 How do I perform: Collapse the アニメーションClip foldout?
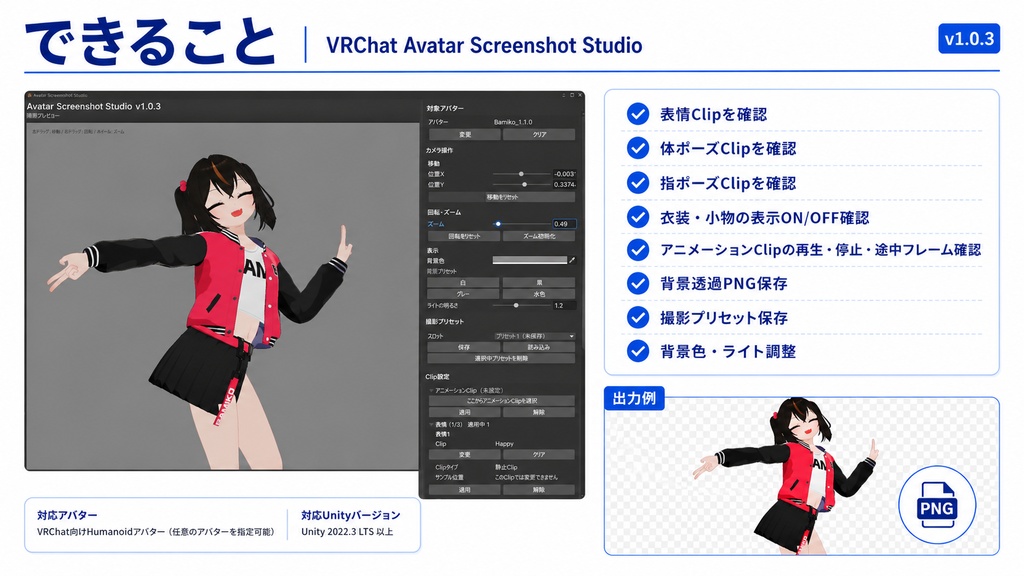431,390
